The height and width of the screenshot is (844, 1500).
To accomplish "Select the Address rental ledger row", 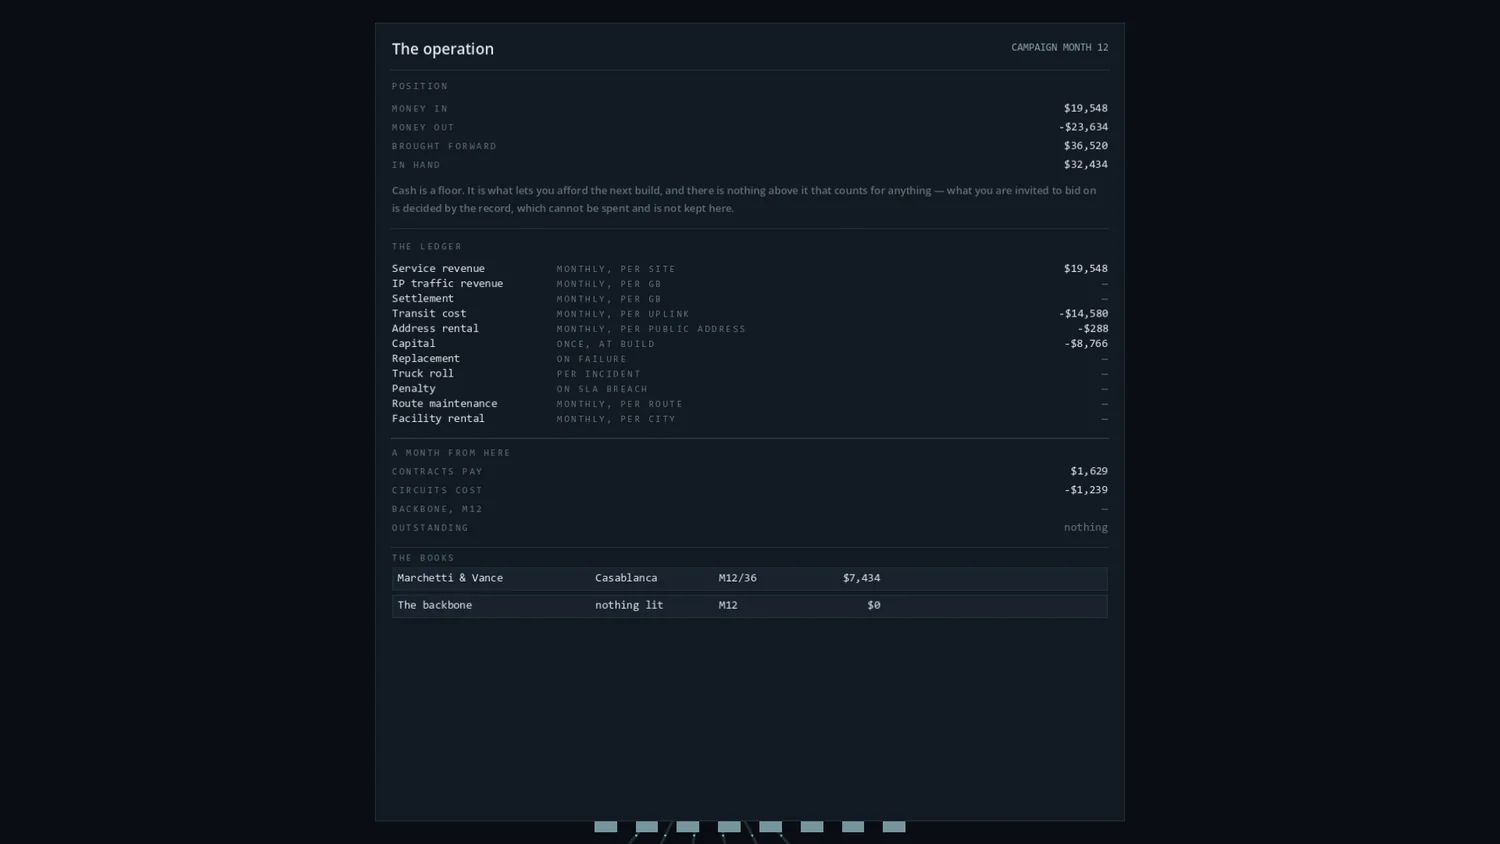I will click(x=749, y=328).
